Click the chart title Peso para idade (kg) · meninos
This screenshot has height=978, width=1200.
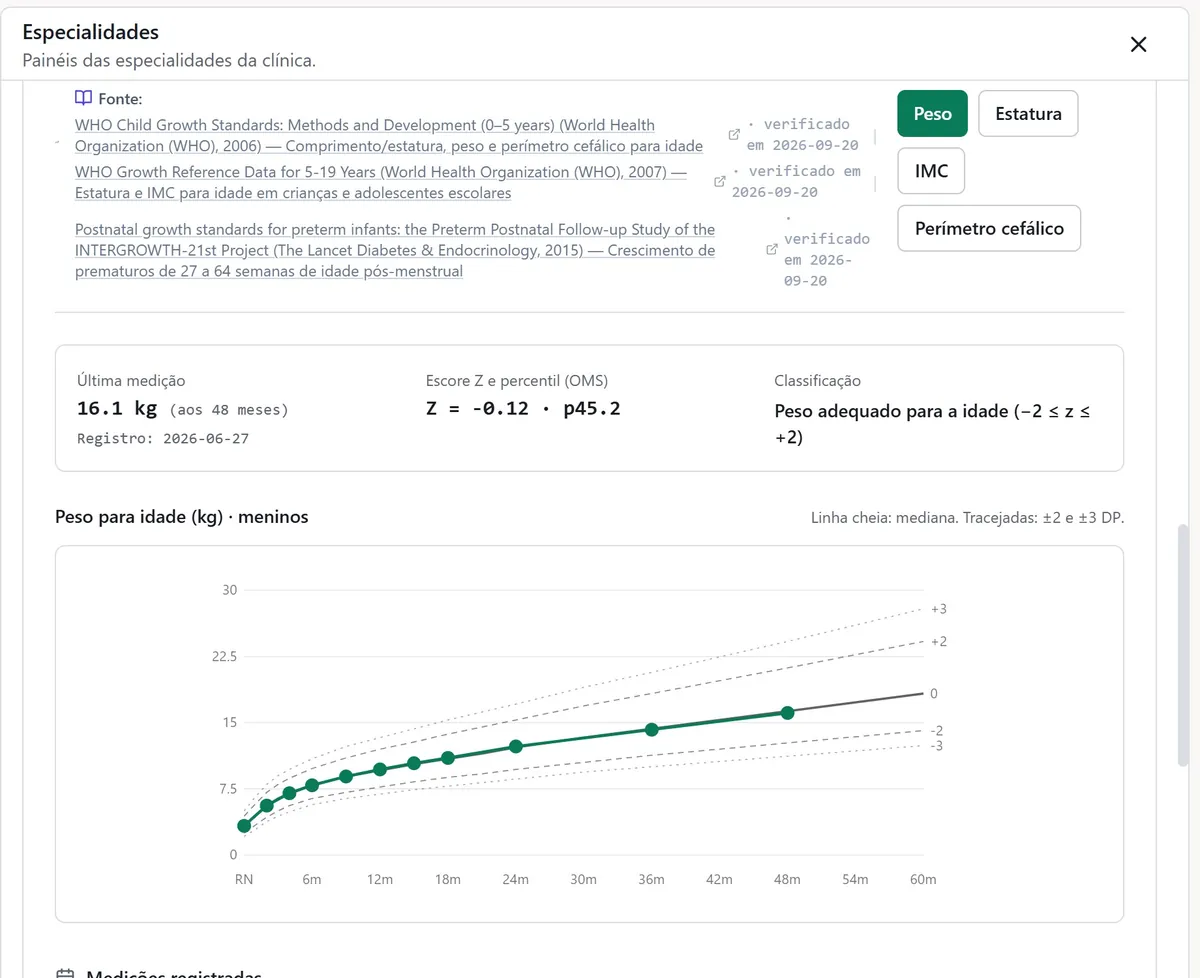click(182, 517)
